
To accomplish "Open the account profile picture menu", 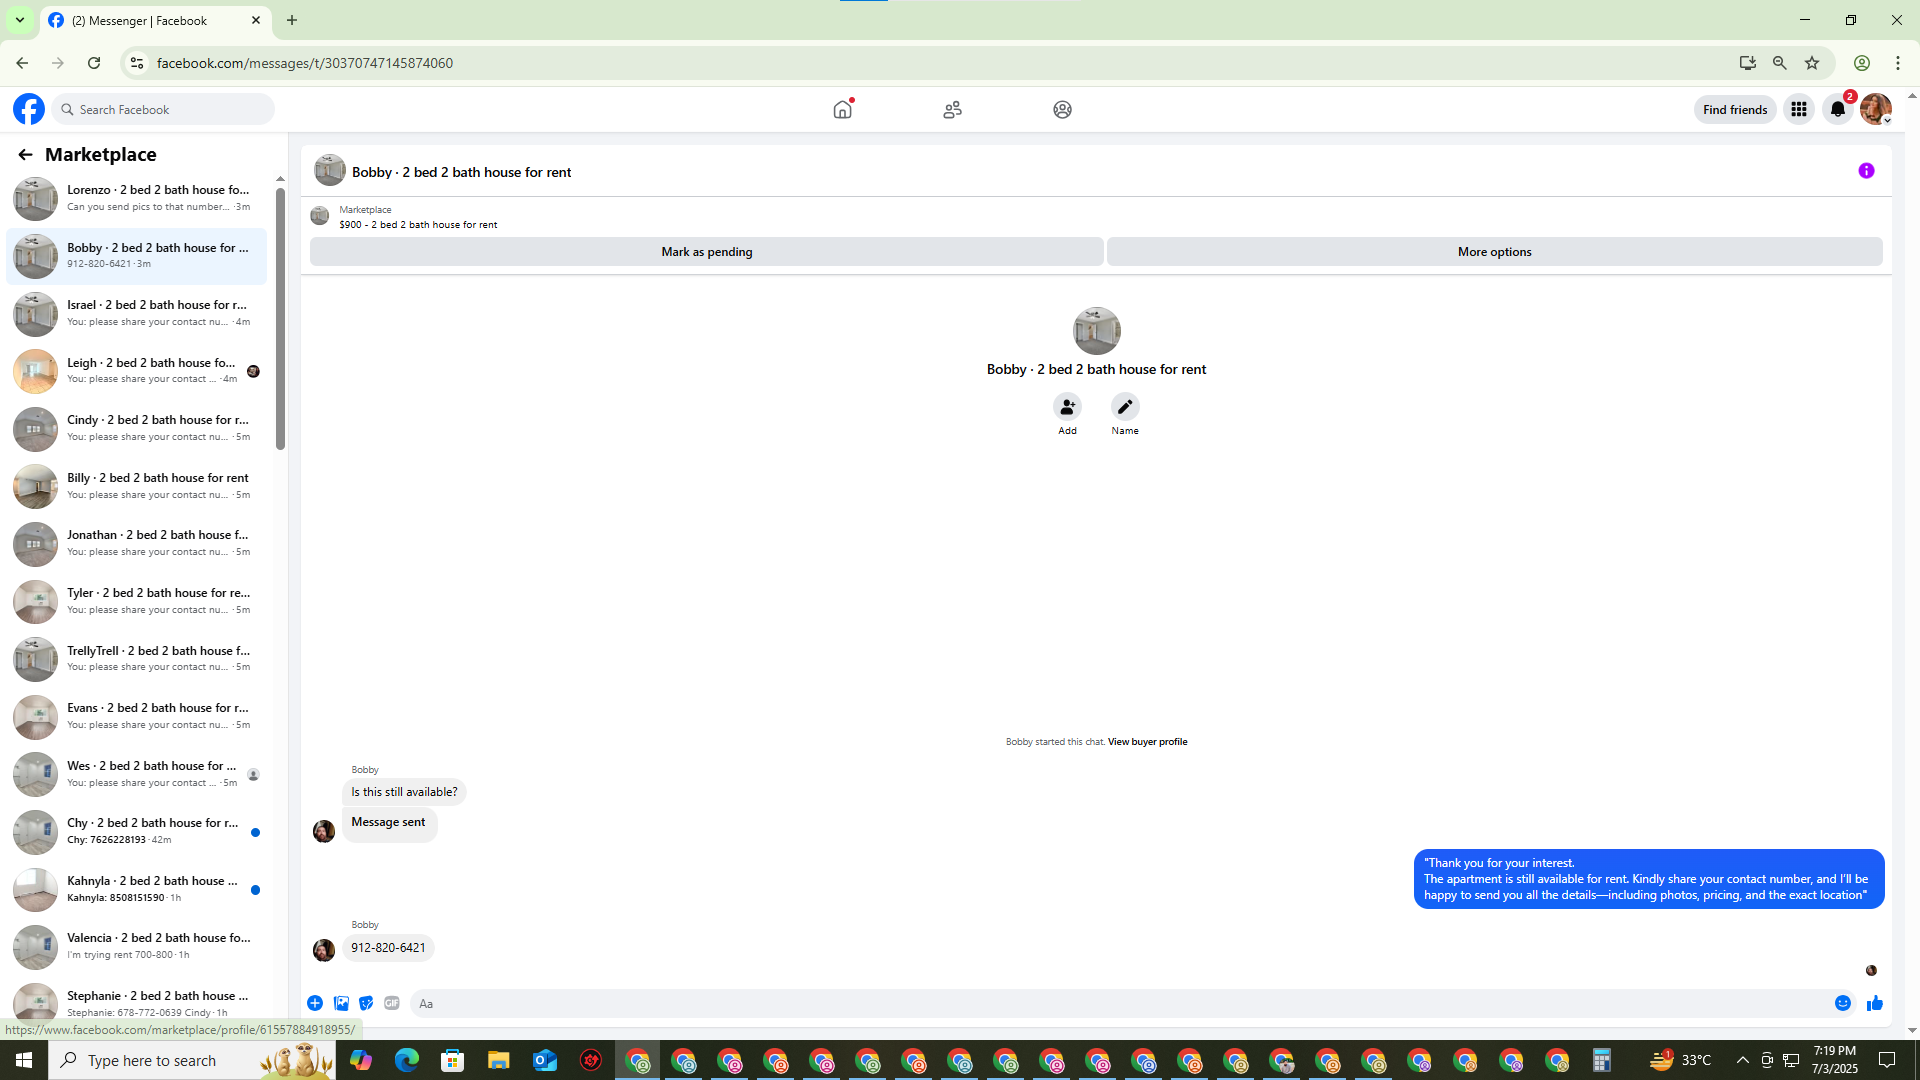I will (x=1875, y=109).
